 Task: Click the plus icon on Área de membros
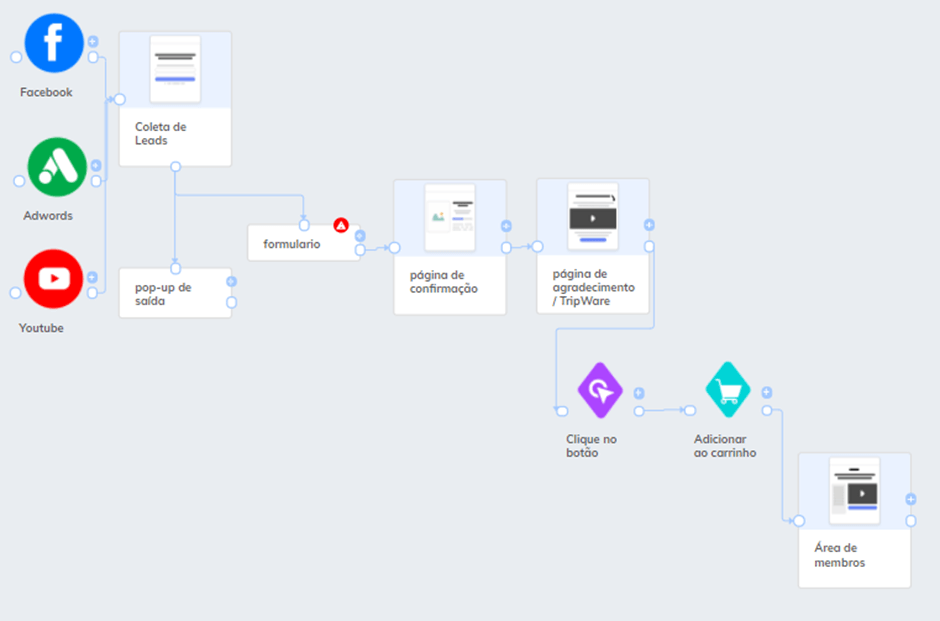[911, 499]
